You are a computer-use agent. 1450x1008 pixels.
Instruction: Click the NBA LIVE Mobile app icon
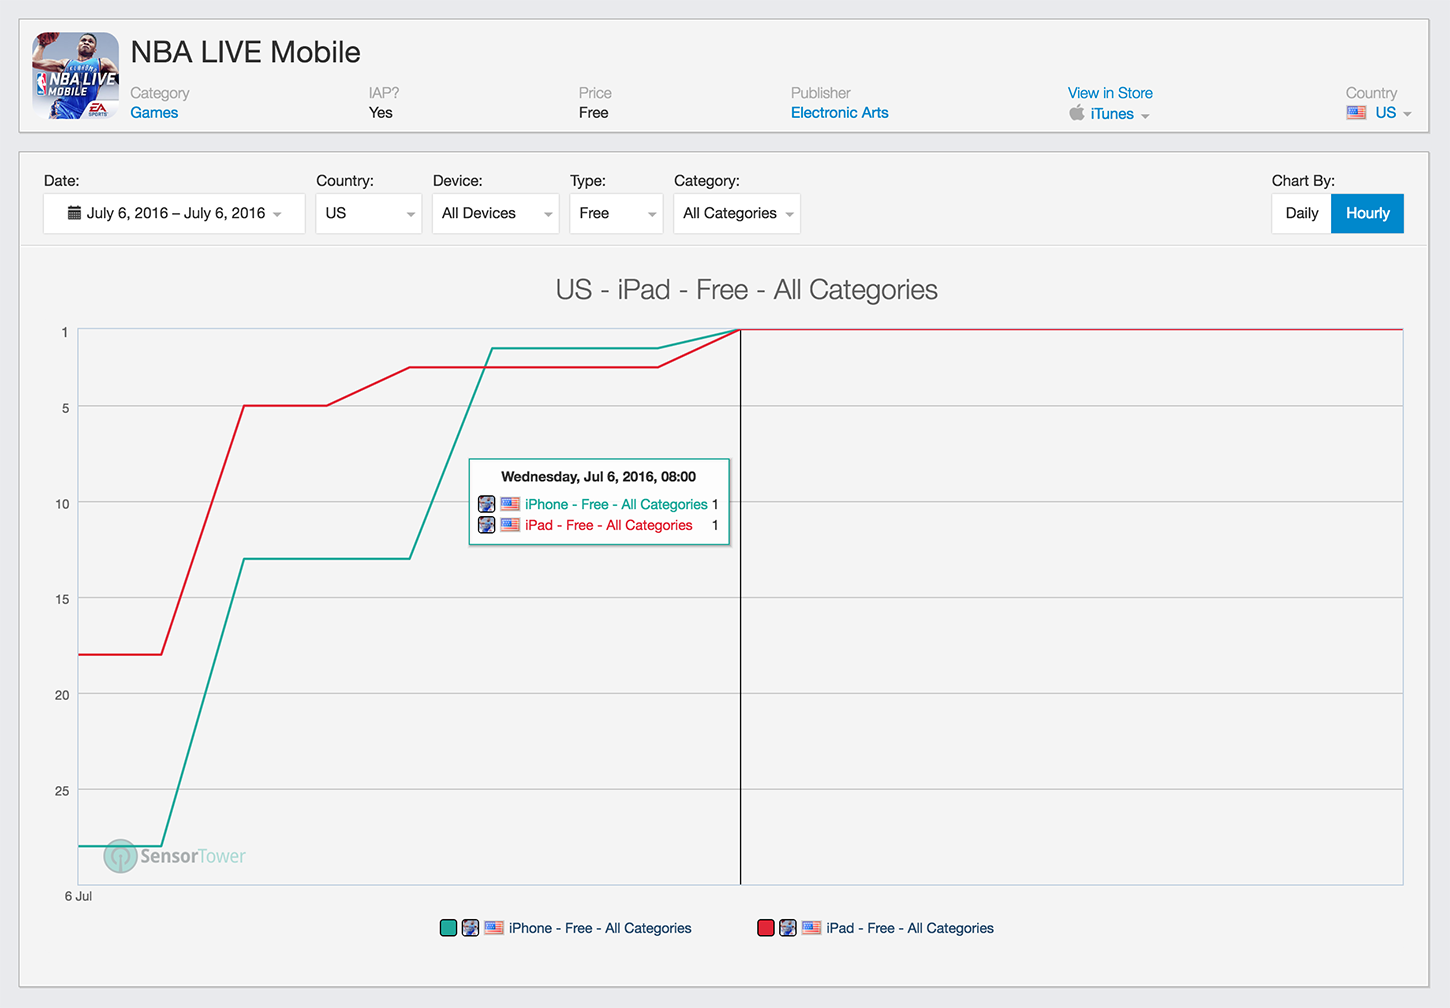point(76,76)
